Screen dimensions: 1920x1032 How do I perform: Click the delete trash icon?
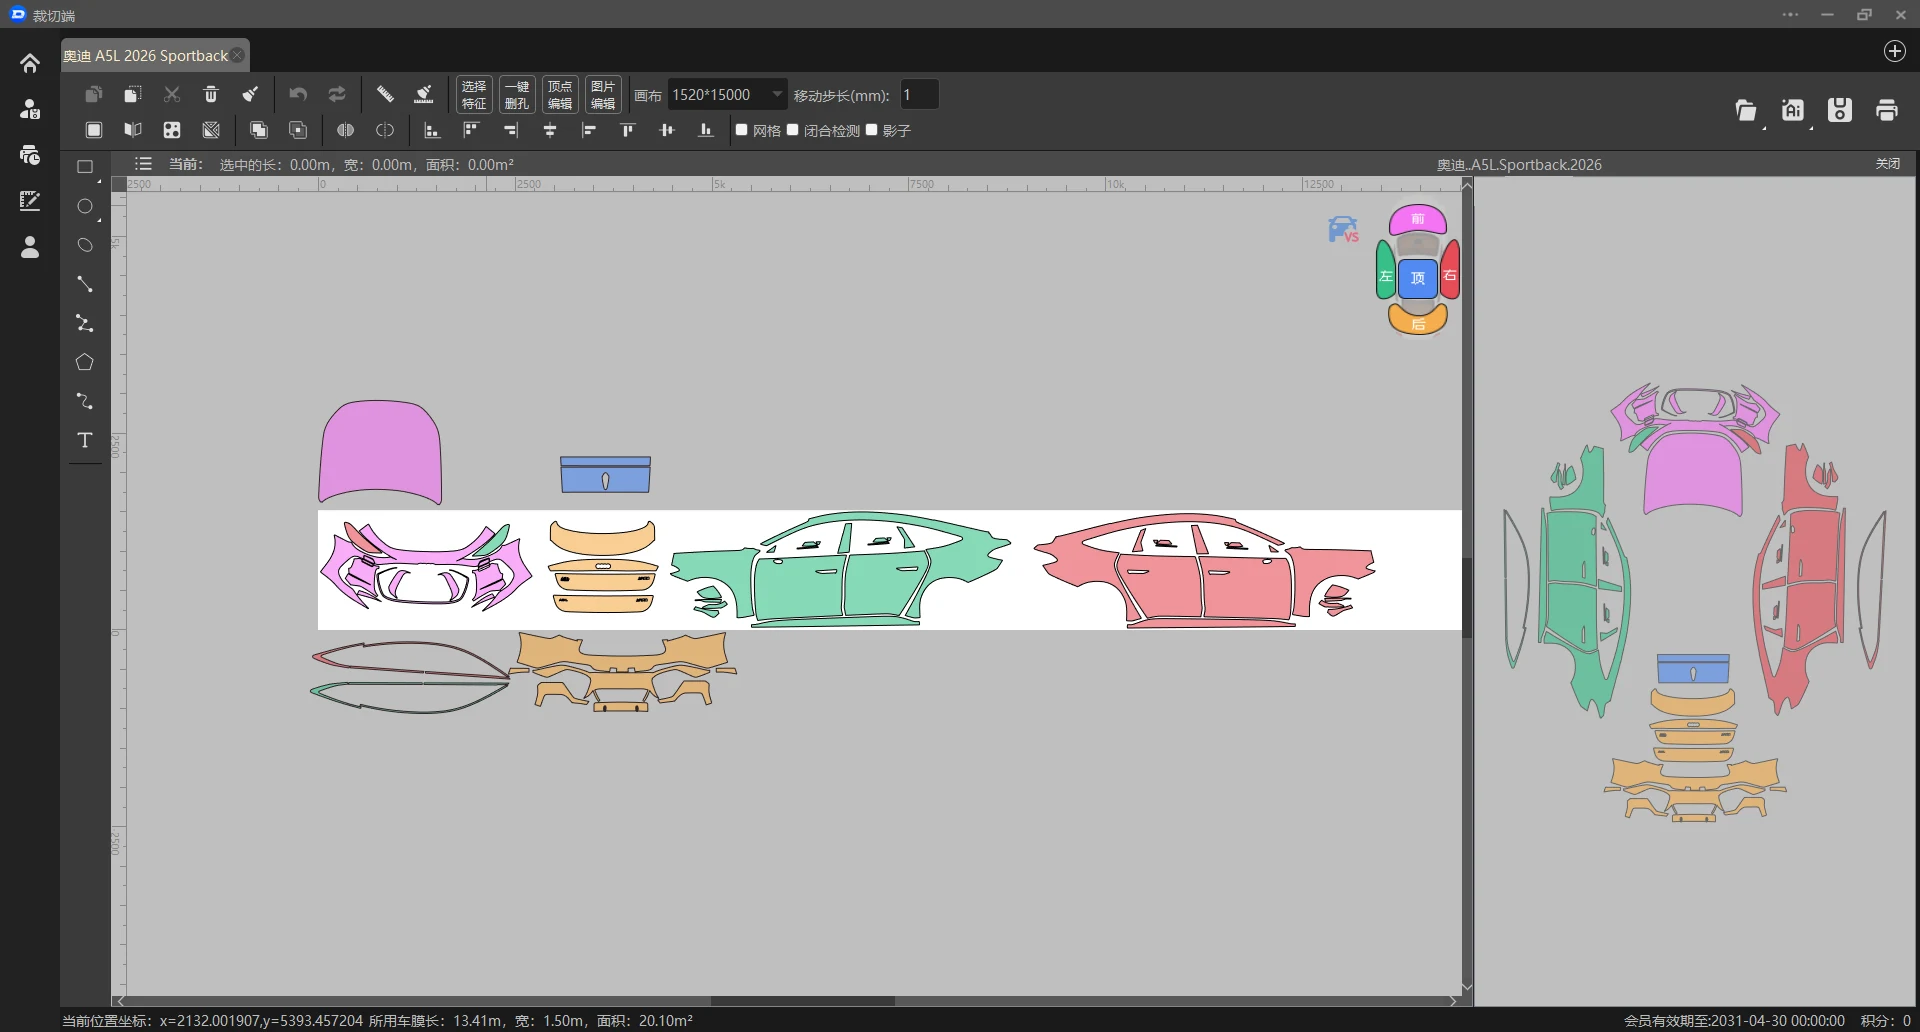pos(211,94)
